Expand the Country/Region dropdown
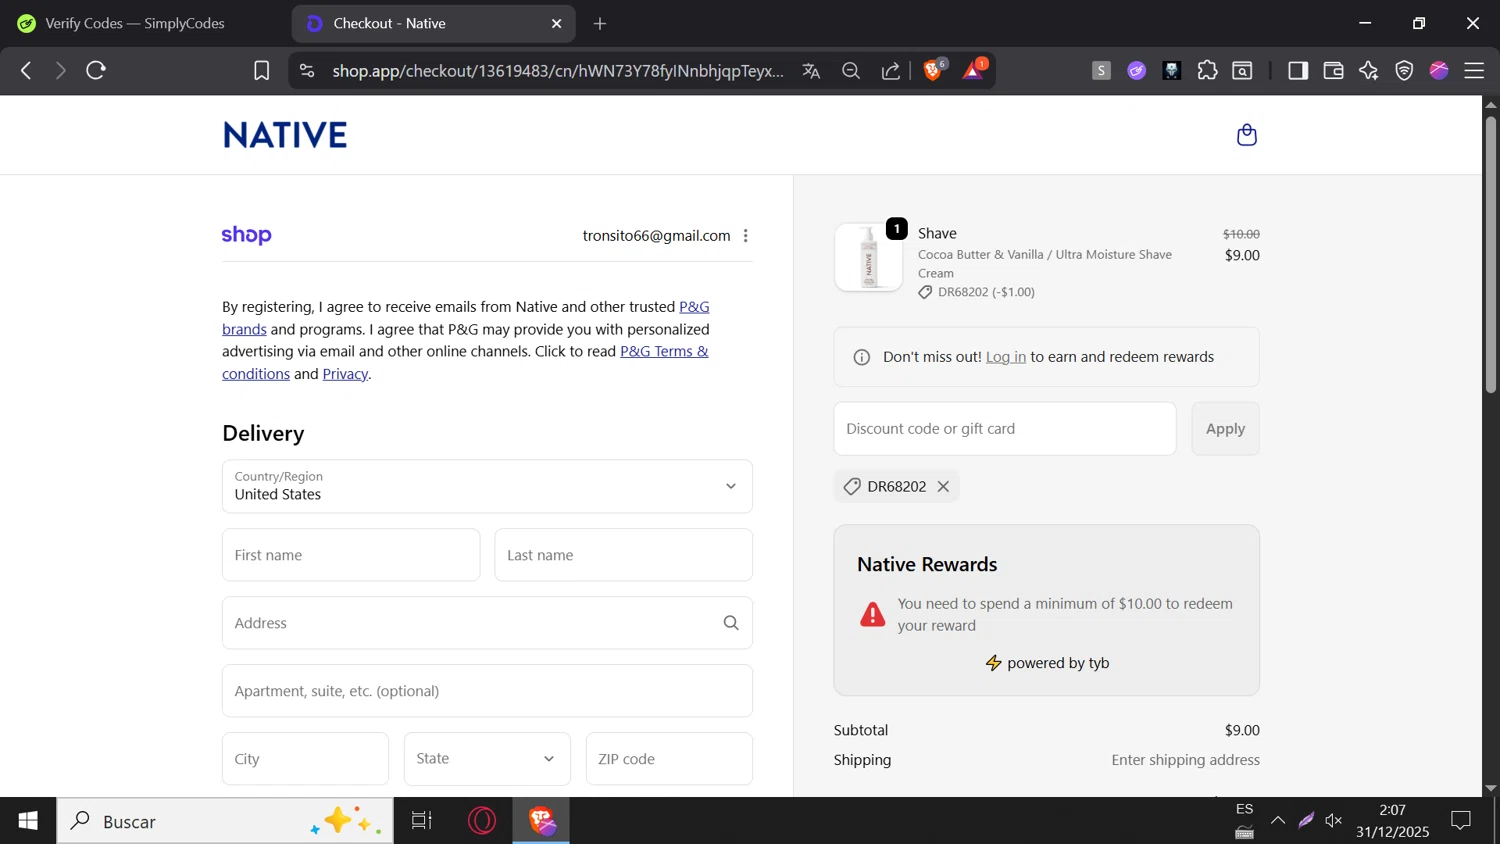 pos(487,486)
